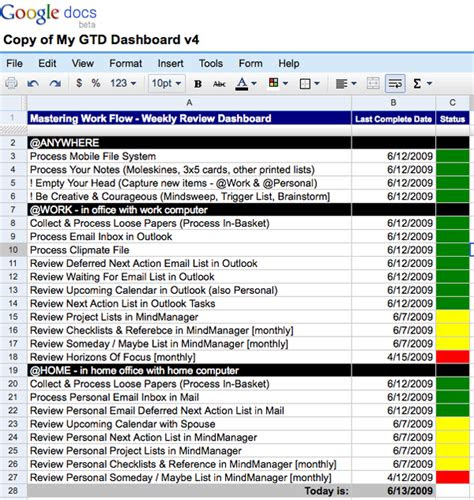
Task: Select 'Last Complete Date' header cell
Action: point(393,118)
